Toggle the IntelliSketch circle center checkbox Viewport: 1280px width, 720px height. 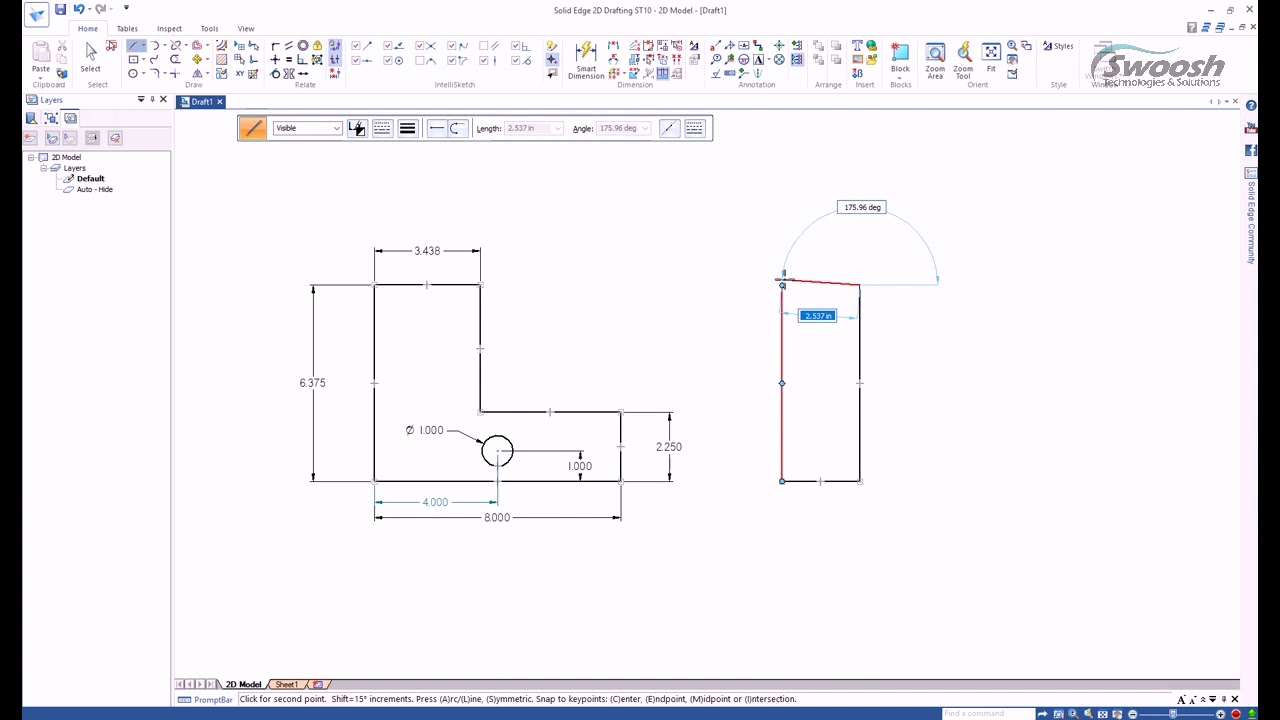coord(387,61)
